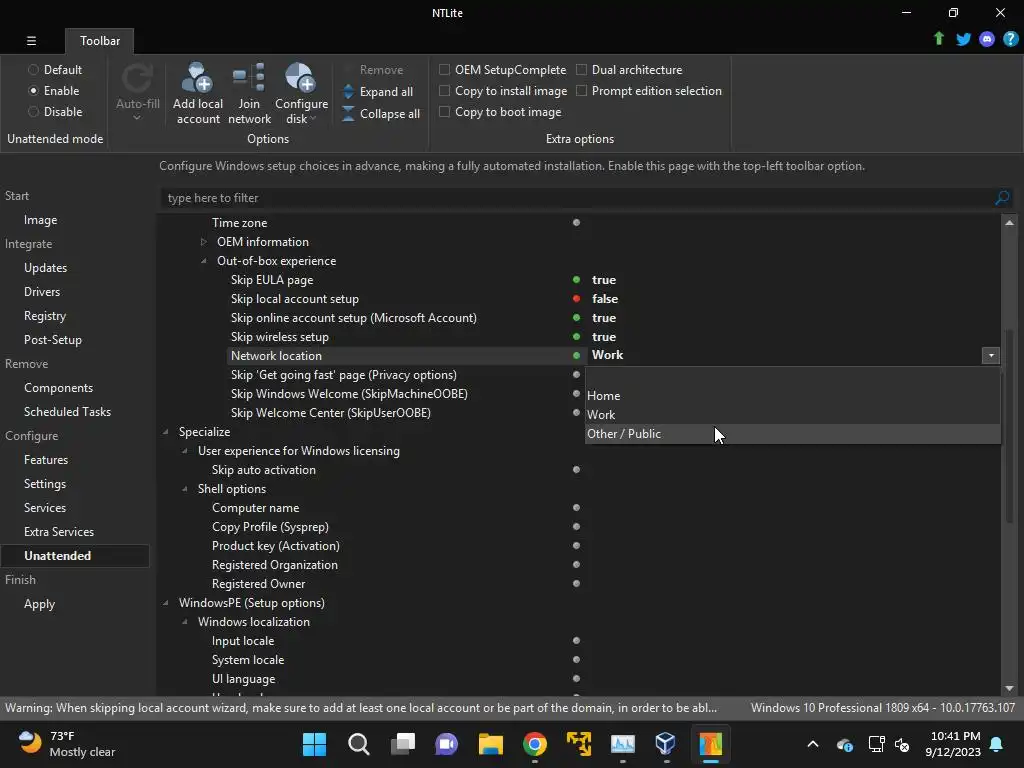Click the scroll down arrow
This screenshot has height=768, width=1024.
click(1010, 688)
